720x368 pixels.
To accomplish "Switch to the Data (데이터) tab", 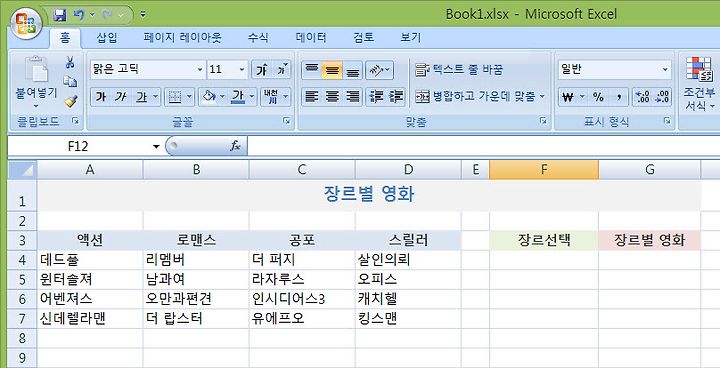I will coord(311,38).
